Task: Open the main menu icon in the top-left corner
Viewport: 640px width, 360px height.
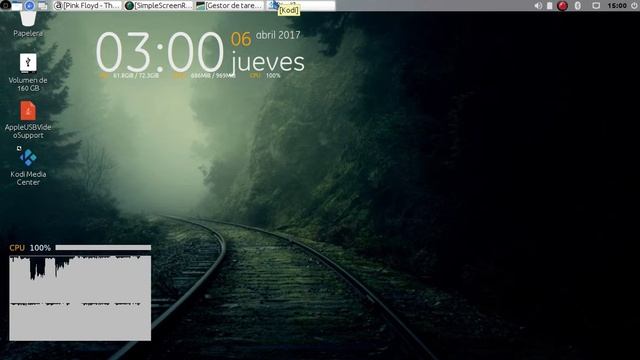Action: [5, 5]
